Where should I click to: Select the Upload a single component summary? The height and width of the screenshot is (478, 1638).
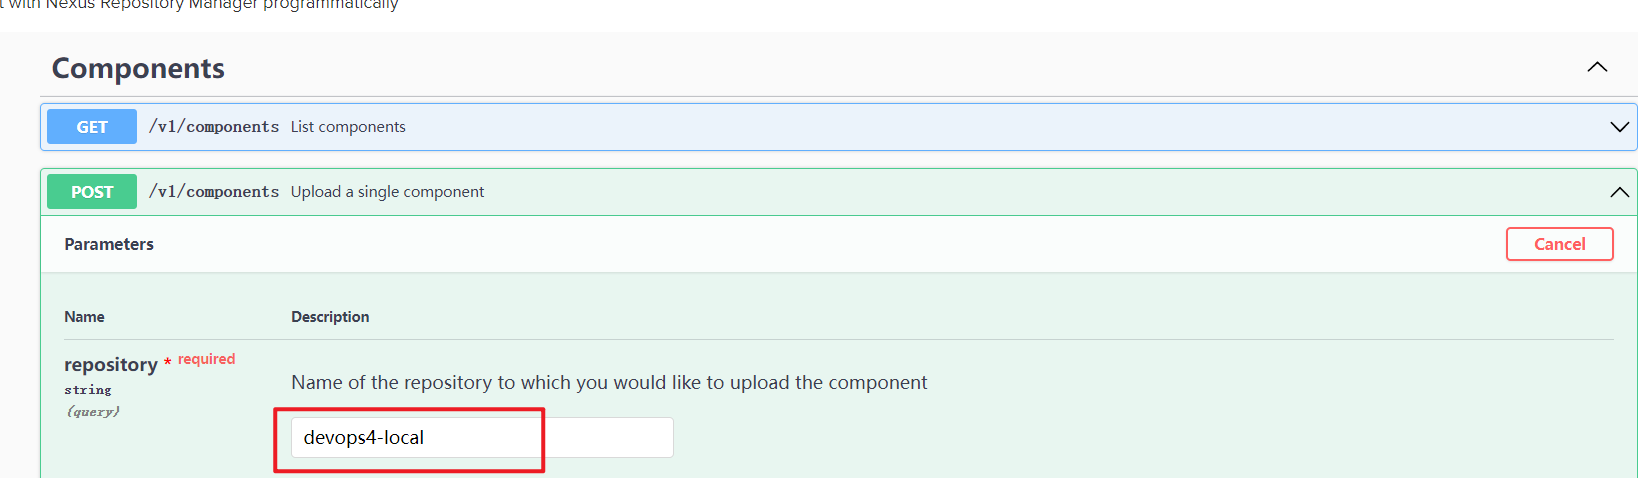tap(387, 192)
